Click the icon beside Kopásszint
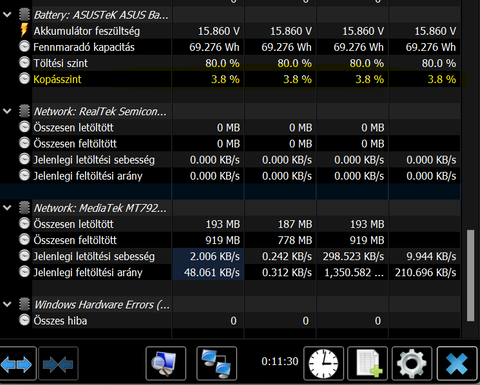The image size is (480, 385). pyautogui.click(x=24, y=79)
